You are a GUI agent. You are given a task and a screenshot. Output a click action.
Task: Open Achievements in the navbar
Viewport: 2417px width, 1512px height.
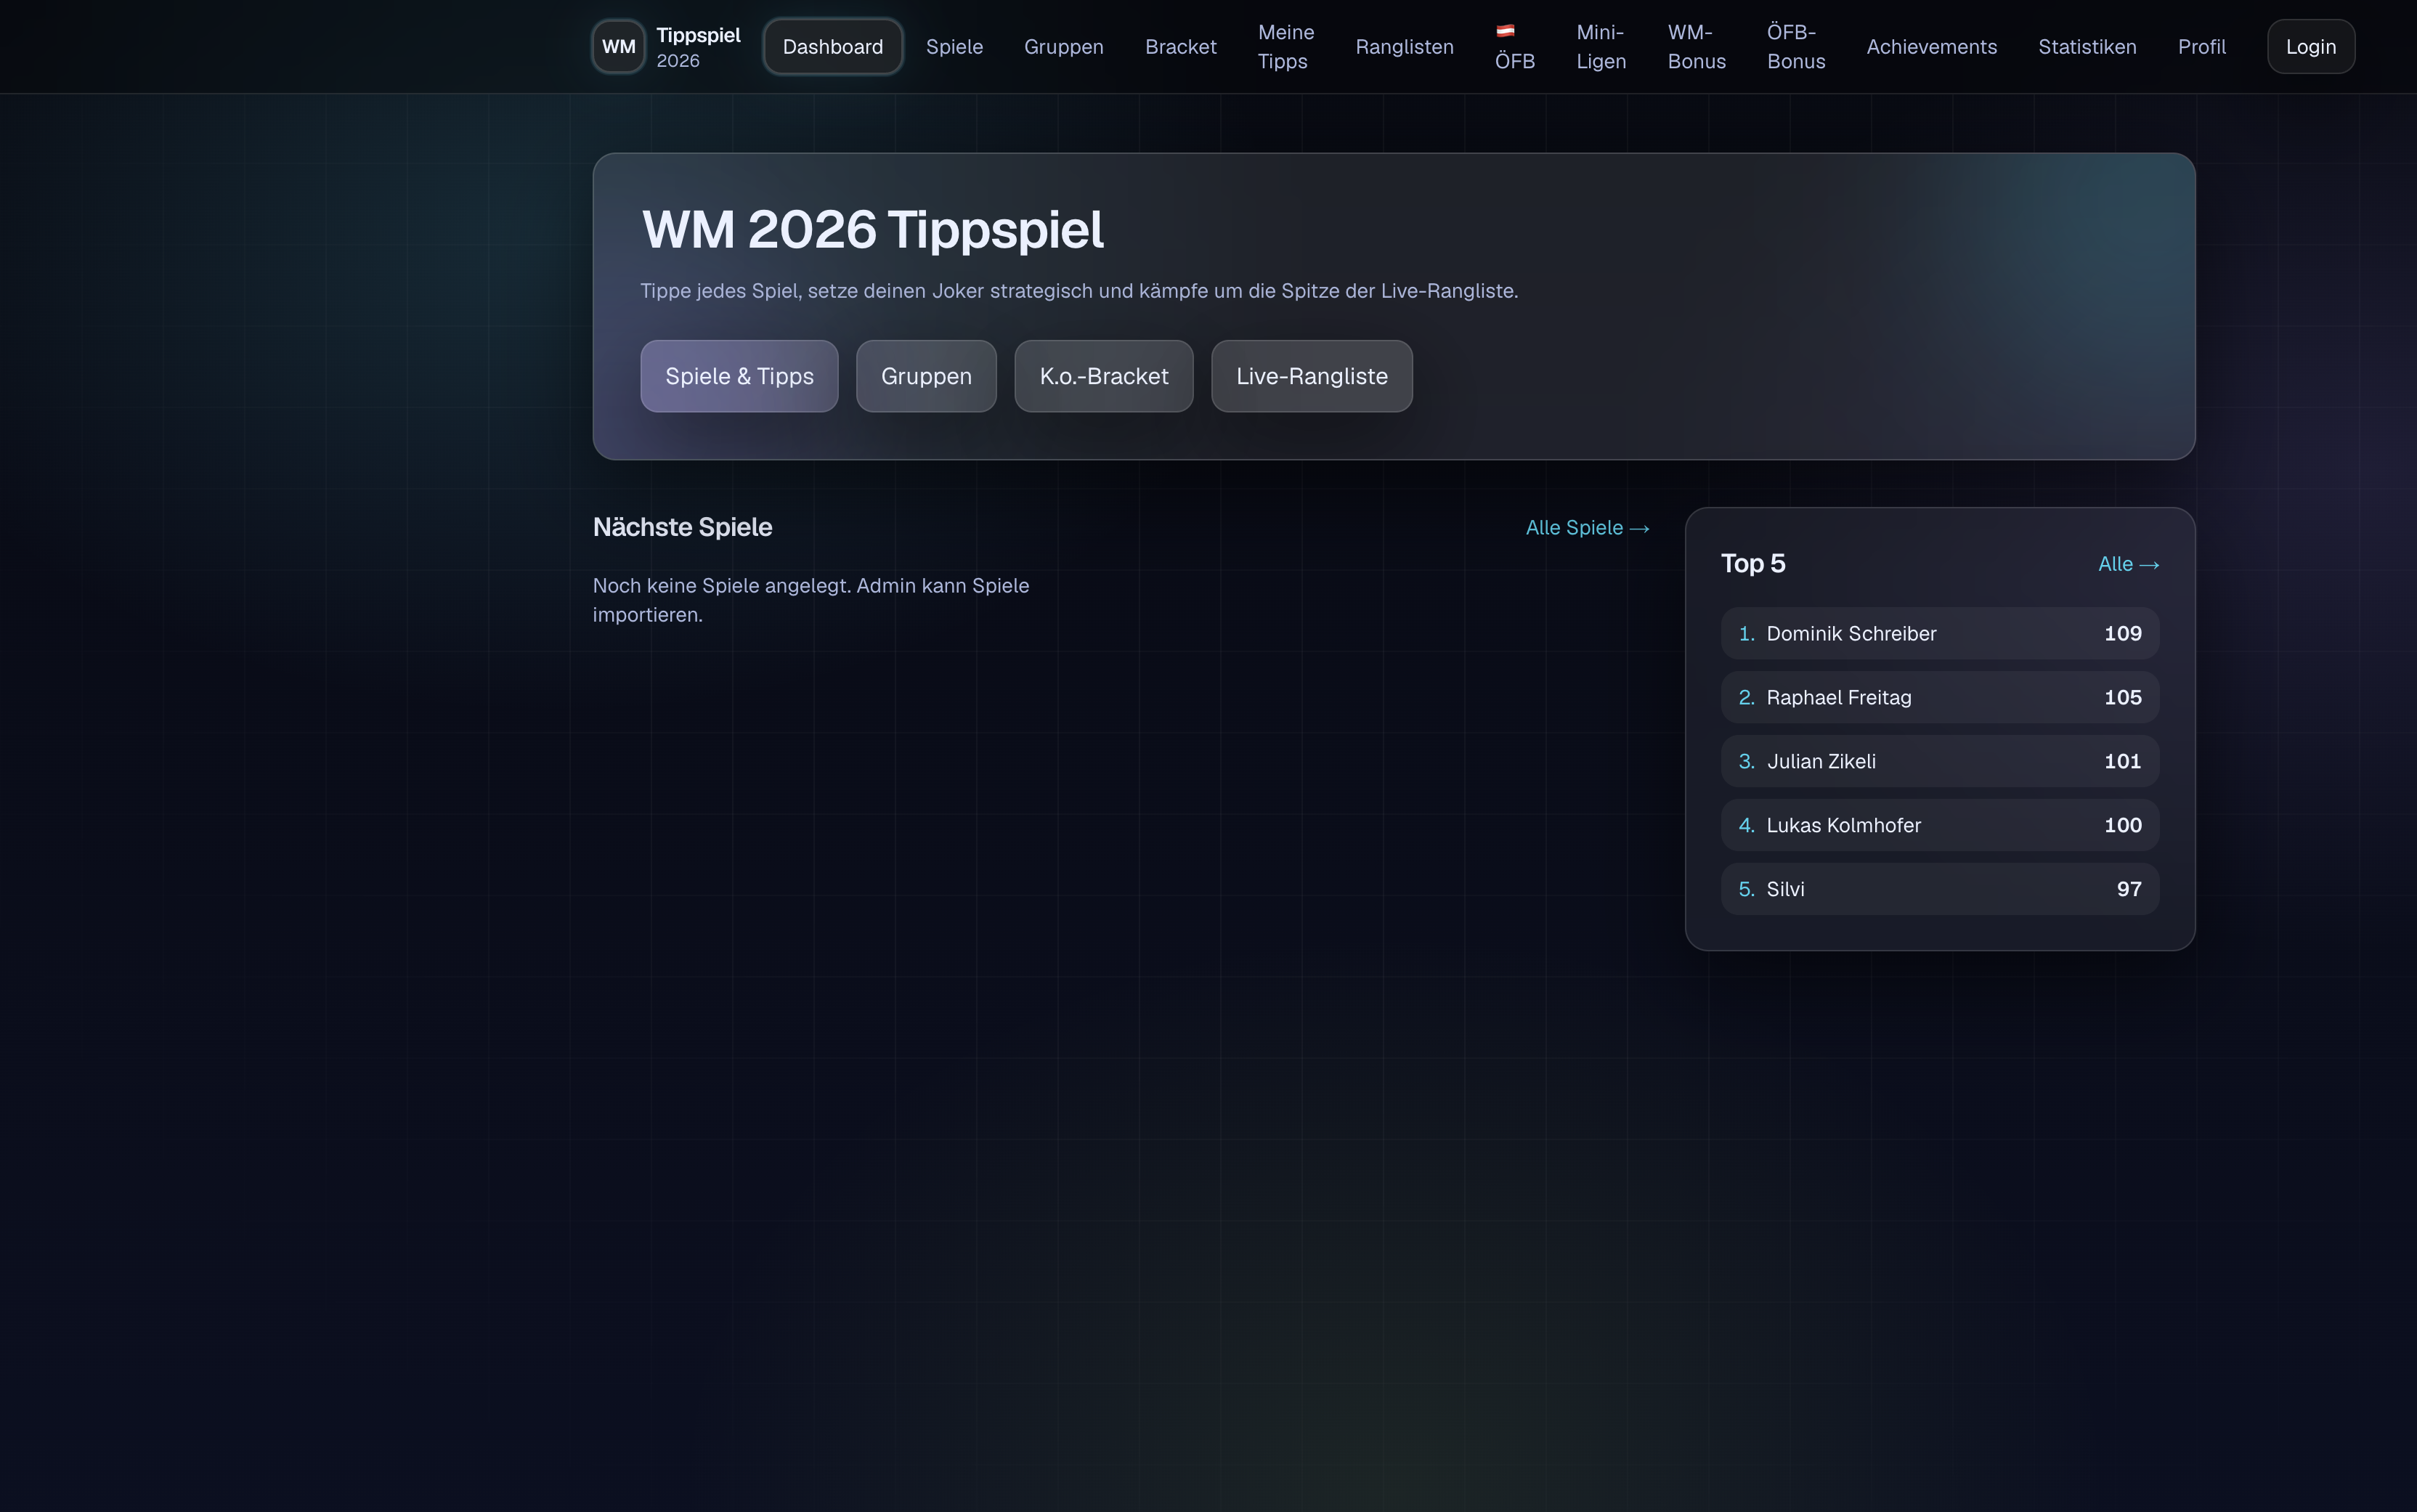(1931, 47)
